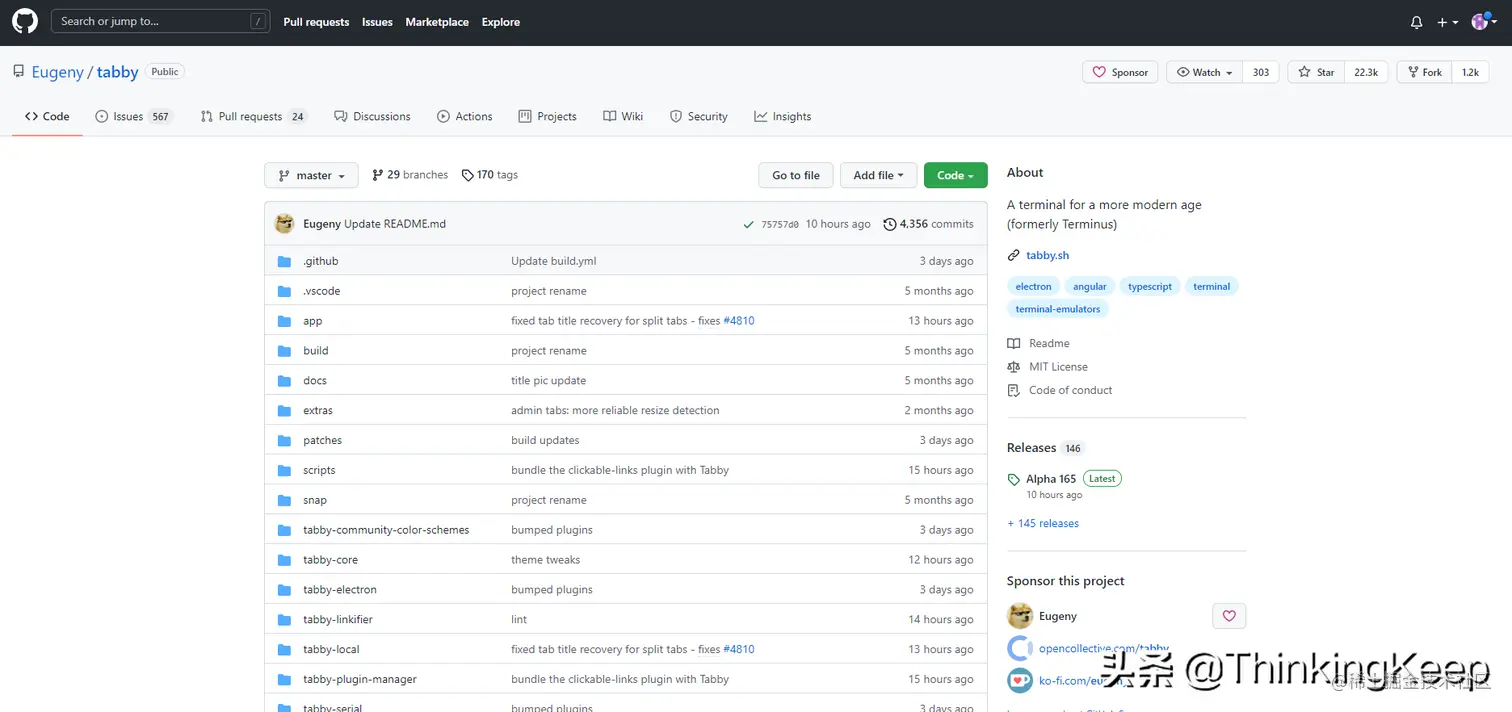This screenshot has width=1512, height=712.
Task: Open the tabby-electron folder
Action: (340, 590)
